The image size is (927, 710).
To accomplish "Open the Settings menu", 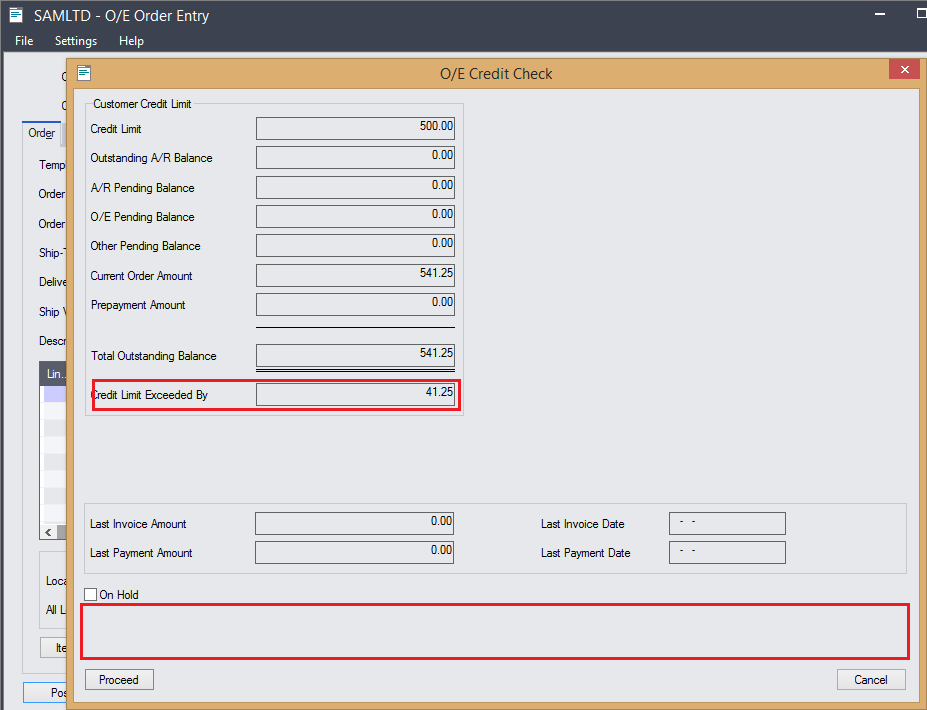I will [76, 41].
